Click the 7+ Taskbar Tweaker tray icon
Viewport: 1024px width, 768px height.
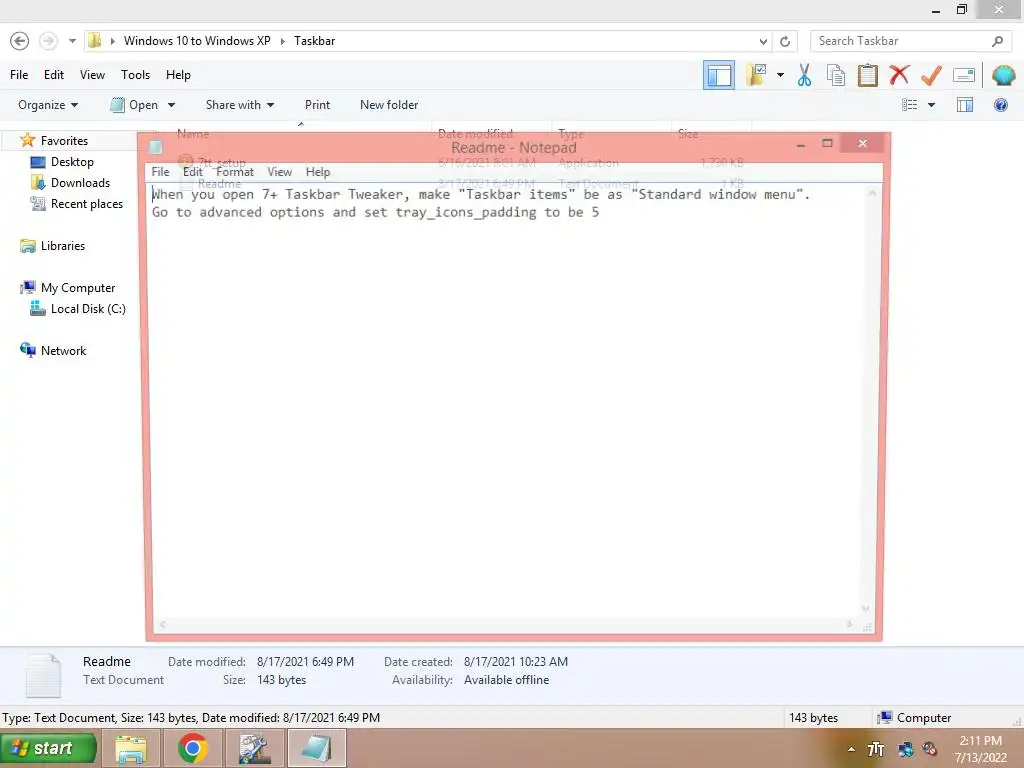876,749
